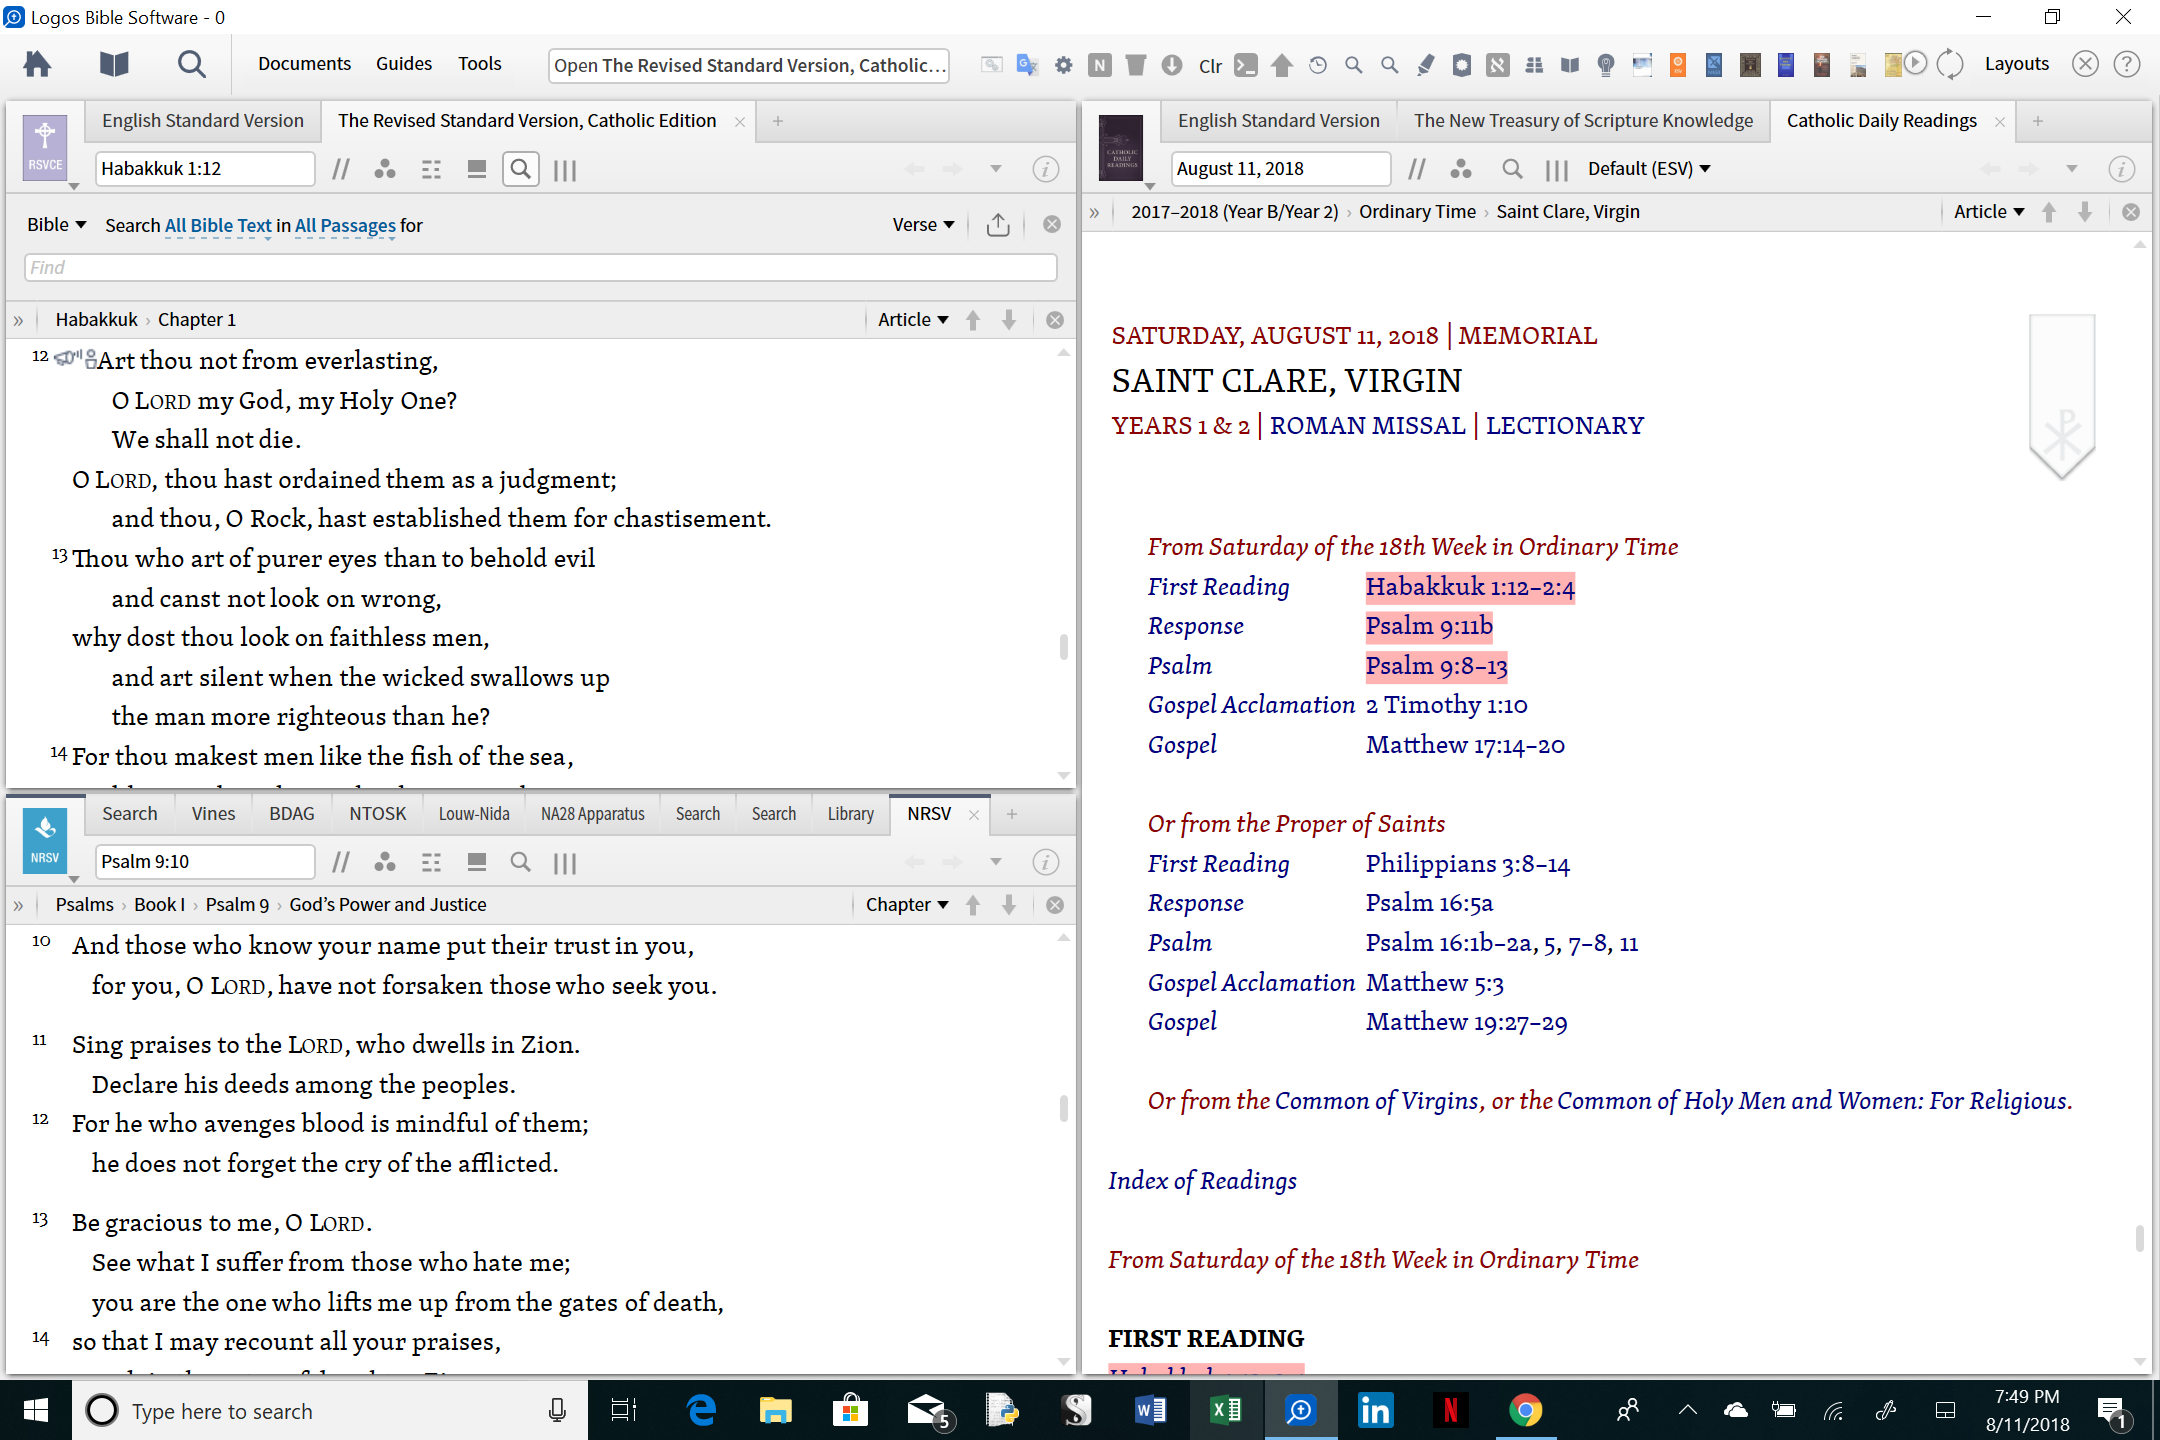The image size is (2160, 1440).
Task: Switch to The New Treasury of Scripture Knowledge tab
Action: (x=1583, y=121)
